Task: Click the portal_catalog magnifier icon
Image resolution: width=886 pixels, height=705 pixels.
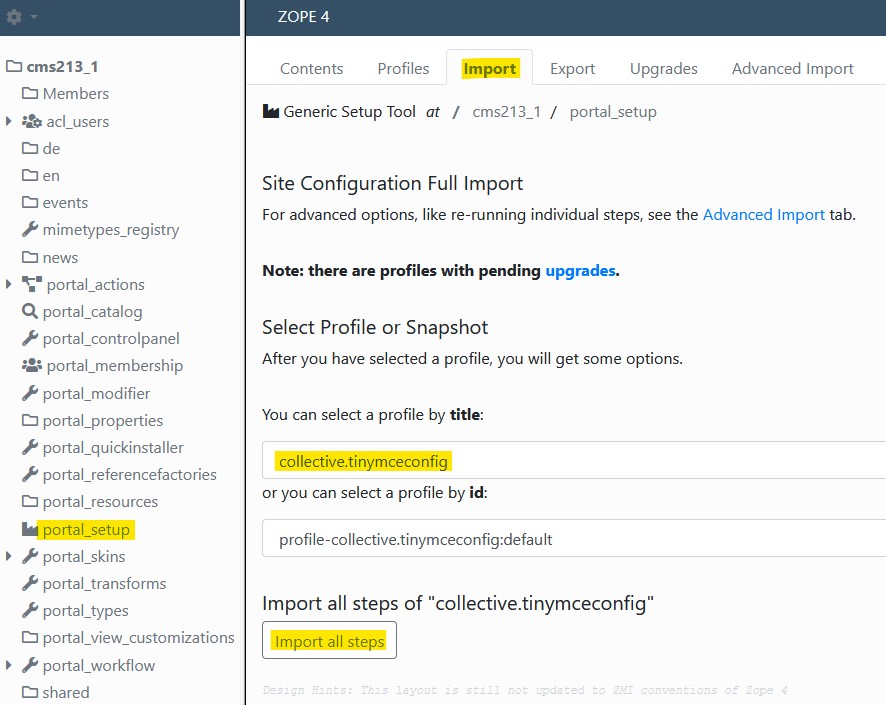Action: coord(30,312)
